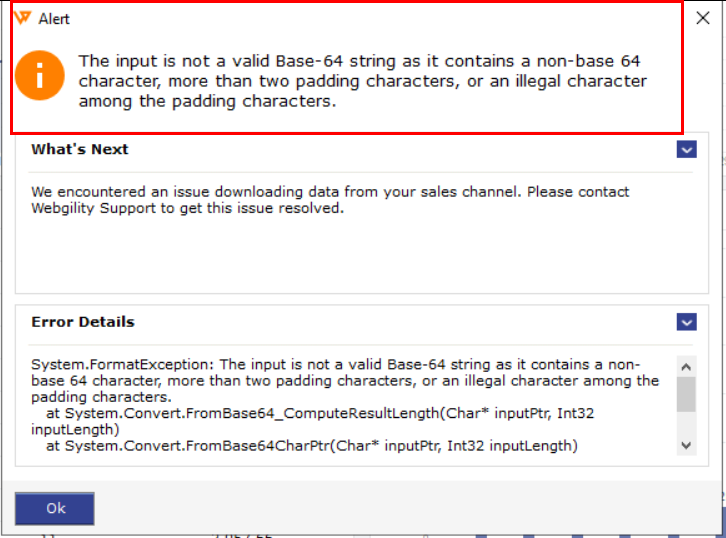Click the Base-64 error message text
The height and width of the screenshot is (538, 726).
(x=360, y=62)
